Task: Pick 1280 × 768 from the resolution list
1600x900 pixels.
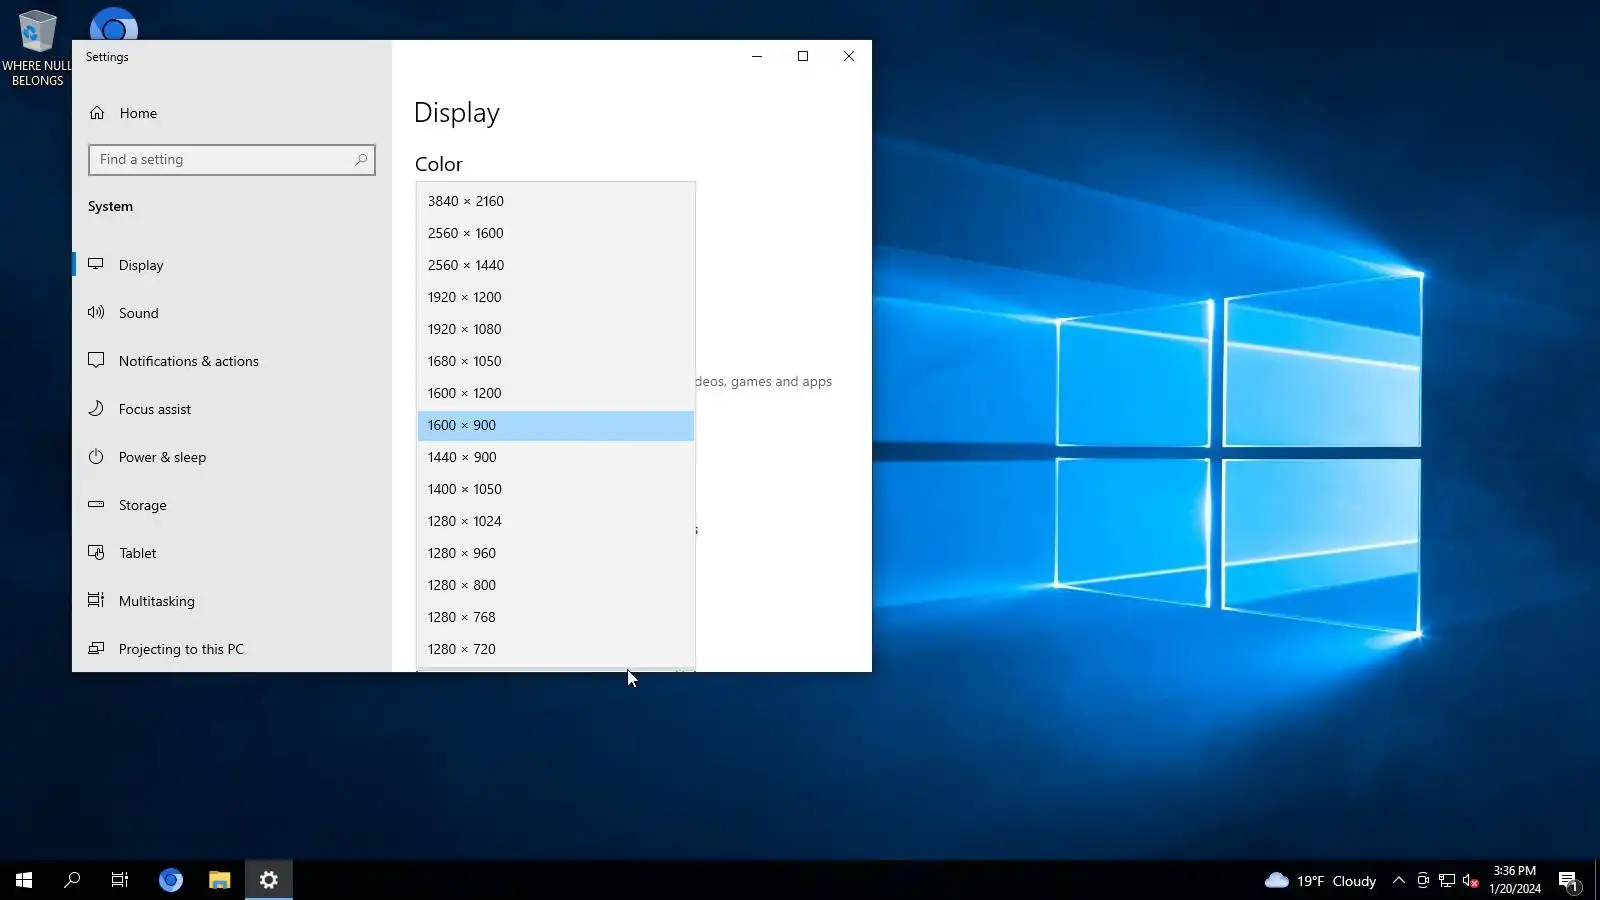Action: [x=556, y=617]
